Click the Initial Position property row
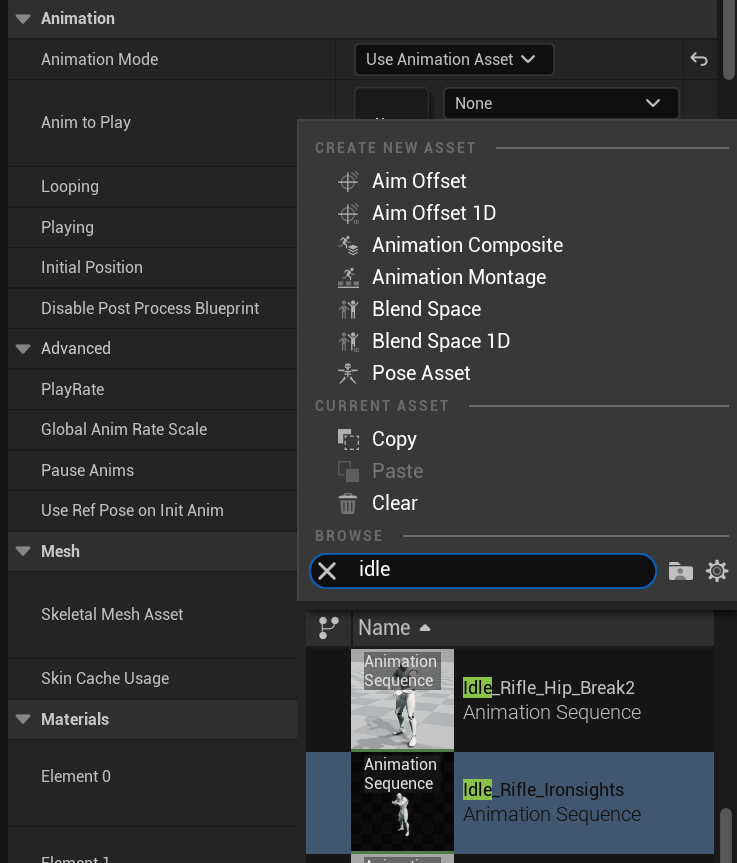The width and height of the screenshot is (737, 863). pos(152,267)
